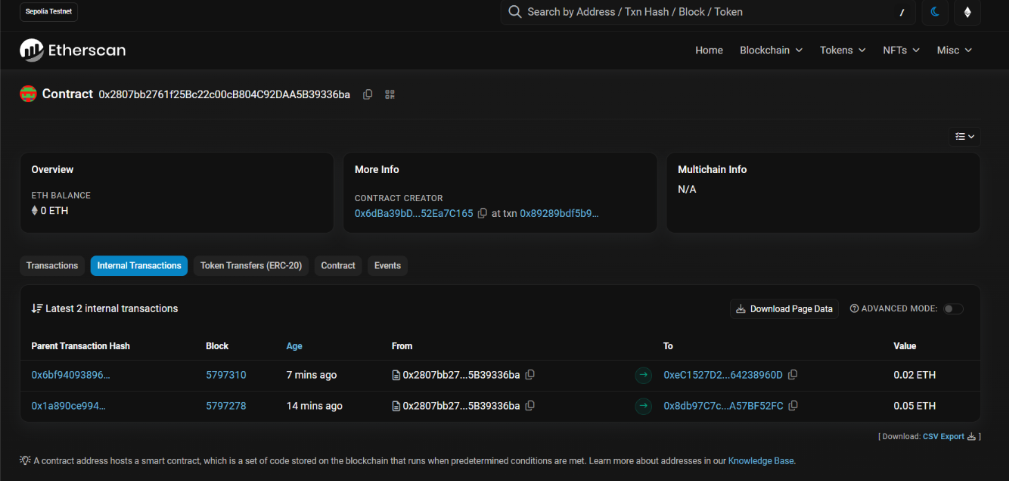Go to Home in navigation
Viewport: 1009px width, 481px height.
(x=708, y=50)
